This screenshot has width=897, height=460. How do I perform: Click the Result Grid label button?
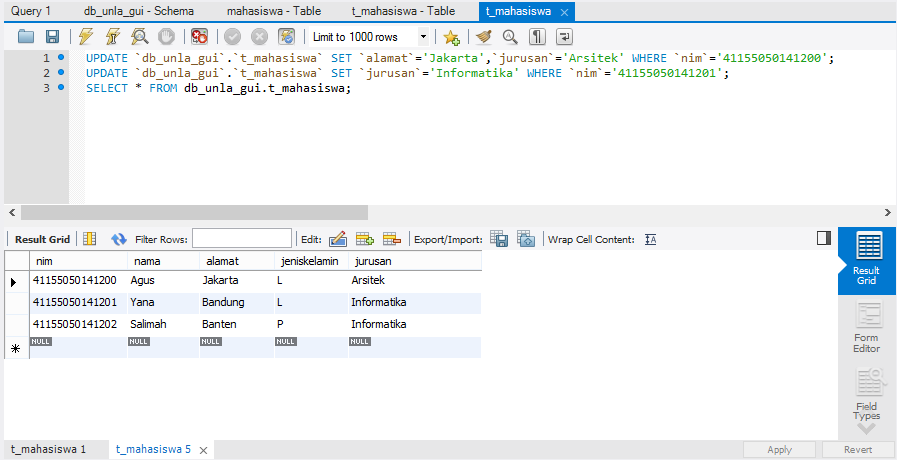pyautogui.click(x=42, y=239)
